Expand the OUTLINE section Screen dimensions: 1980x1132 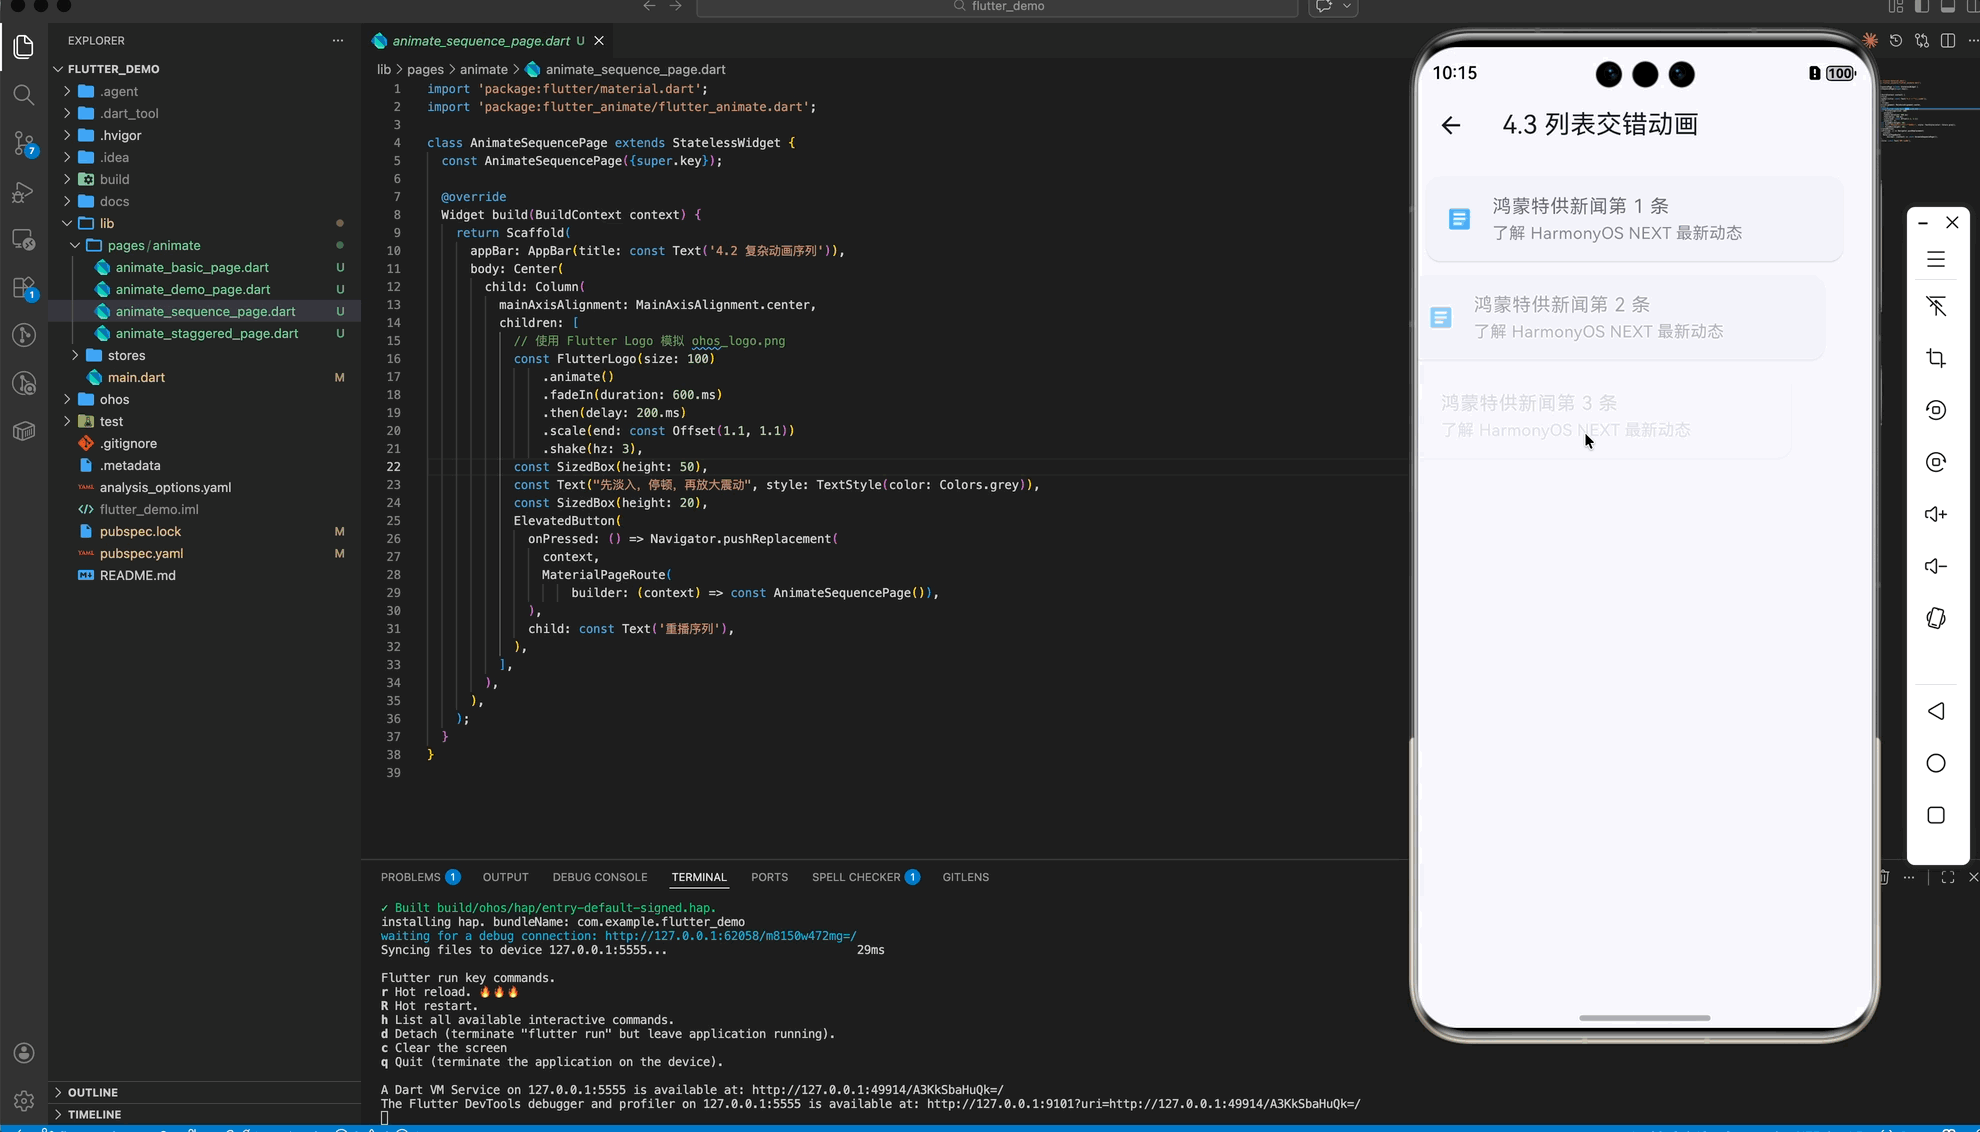pos(93,1092)
